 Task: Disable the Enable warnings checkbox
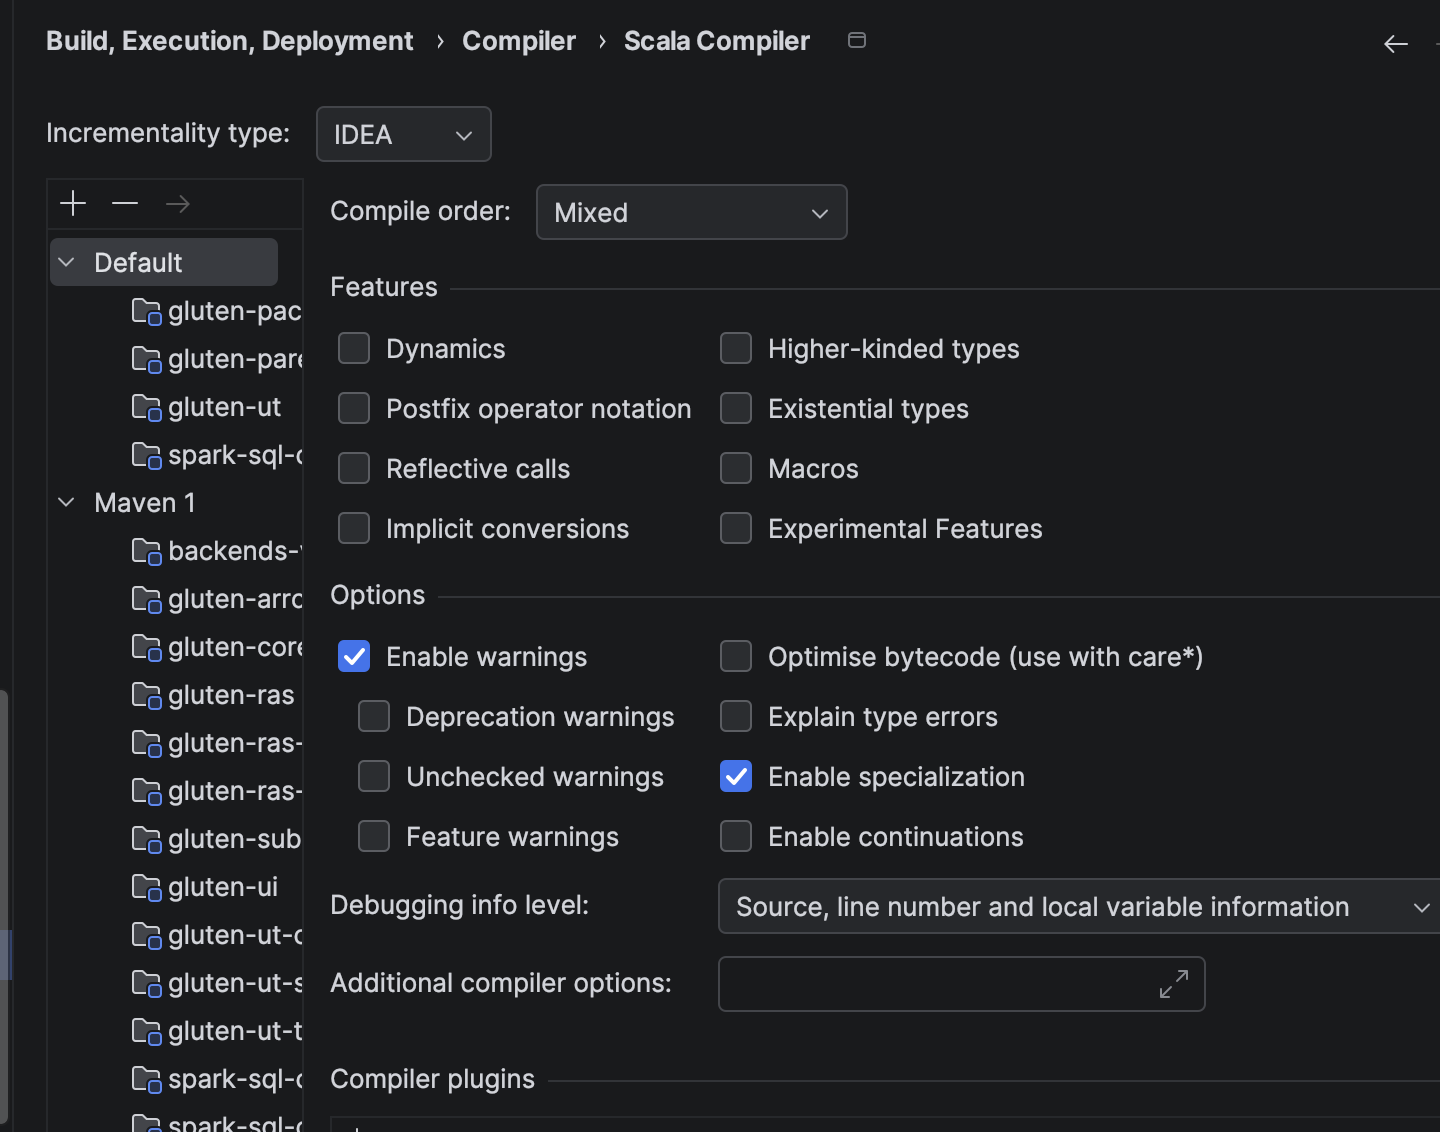click(x=354, y=657)
